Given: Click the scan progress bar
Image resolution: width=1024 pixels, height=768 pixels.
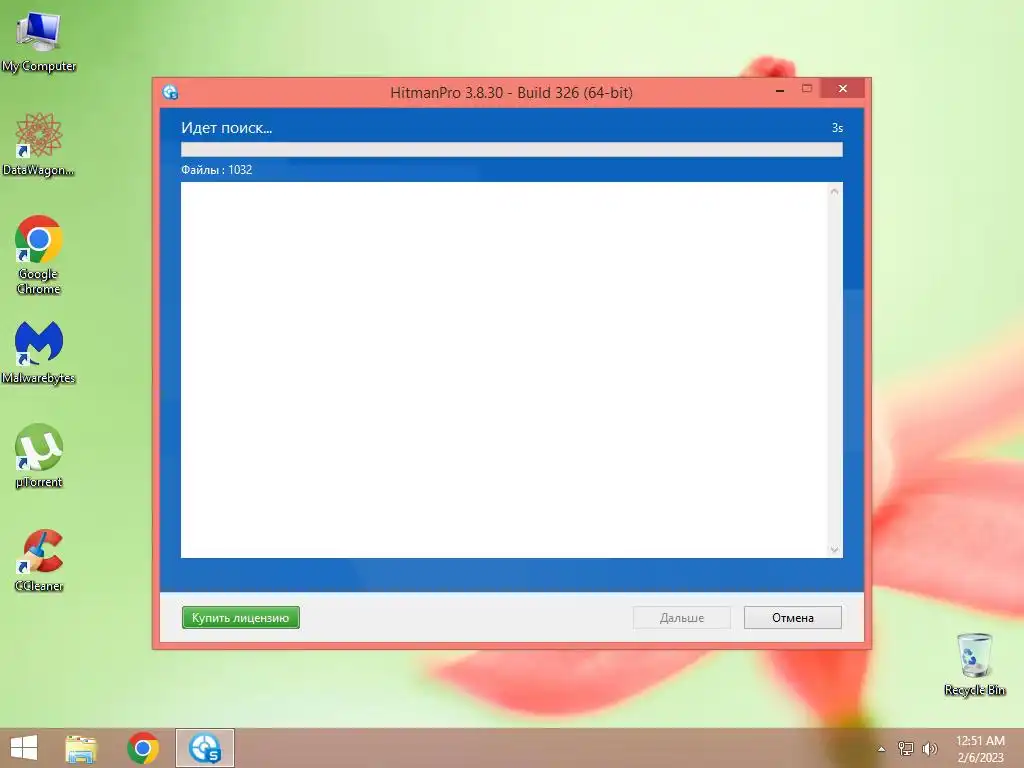Looking at the screenshot, I should click(511, 150).
